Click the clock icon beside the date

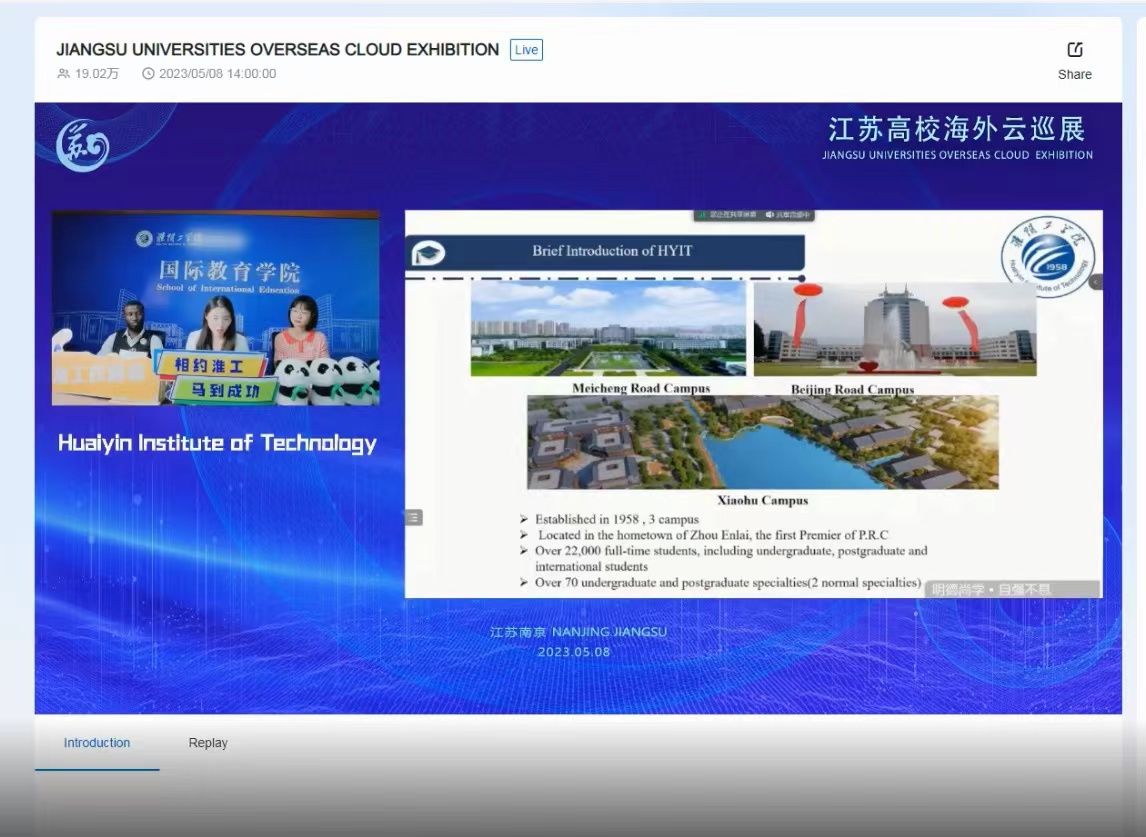tap(148, 74)
